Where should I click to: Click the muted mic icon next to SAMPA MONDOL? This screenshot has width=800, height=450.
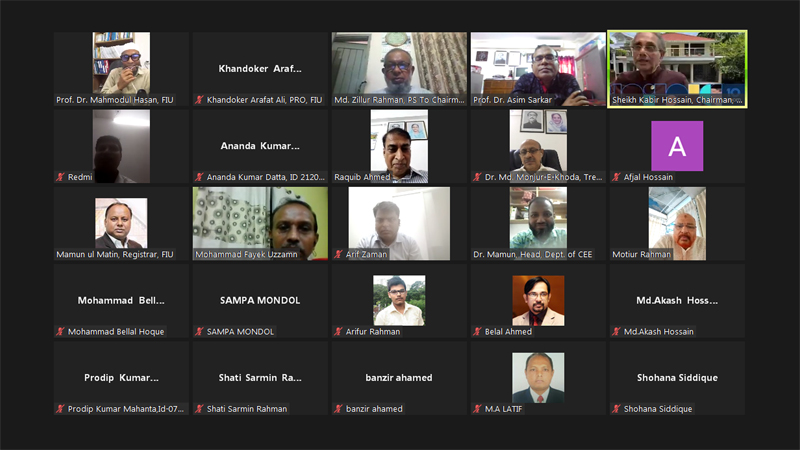(199, 332)
